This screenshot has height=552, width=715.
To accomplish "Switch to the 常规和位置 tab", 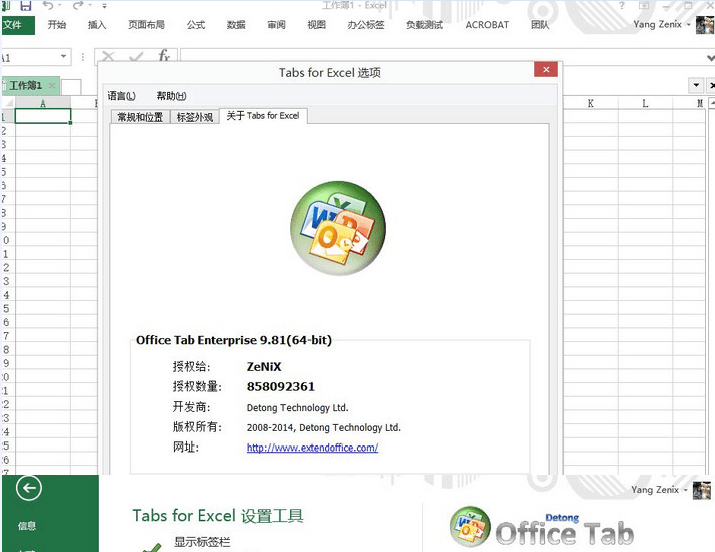I will pos(139,116).
